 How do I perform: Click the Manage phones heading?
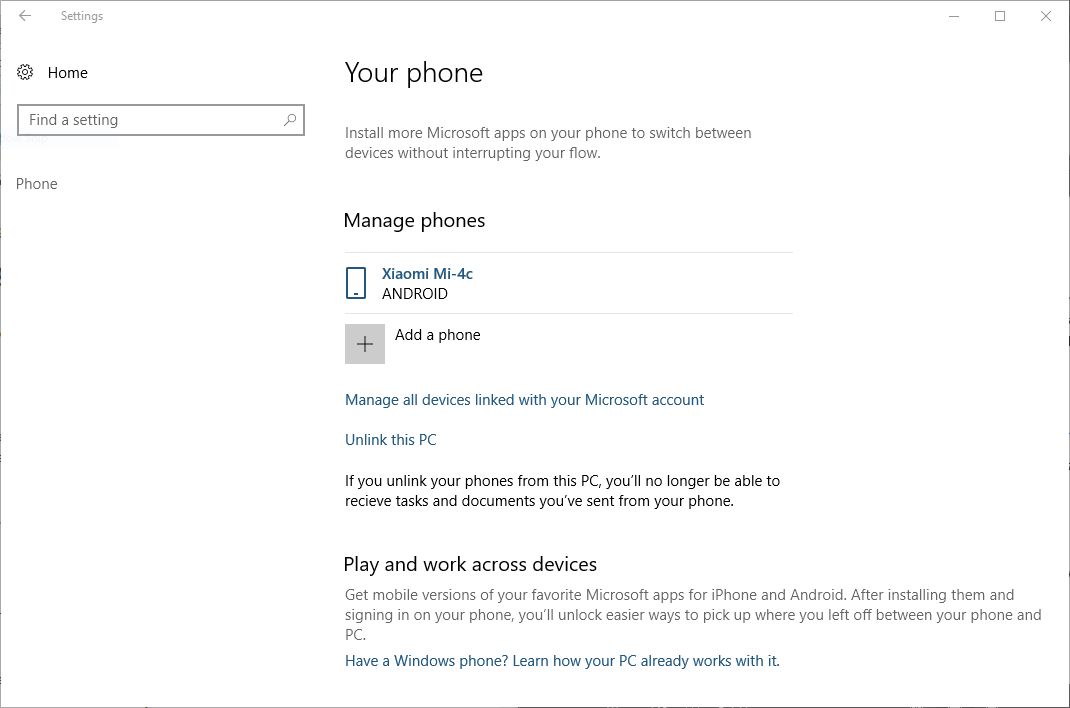coord(414,220)
